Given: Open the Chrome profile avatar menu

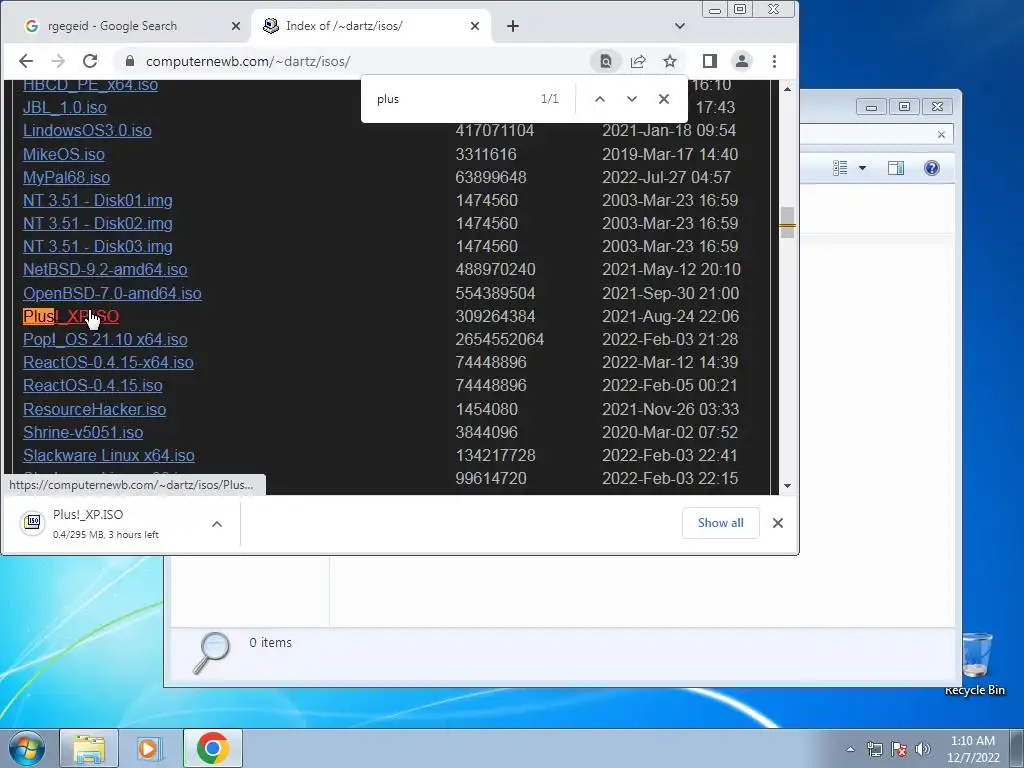Looking at the screenshot, I should click(x=742, y=61).
